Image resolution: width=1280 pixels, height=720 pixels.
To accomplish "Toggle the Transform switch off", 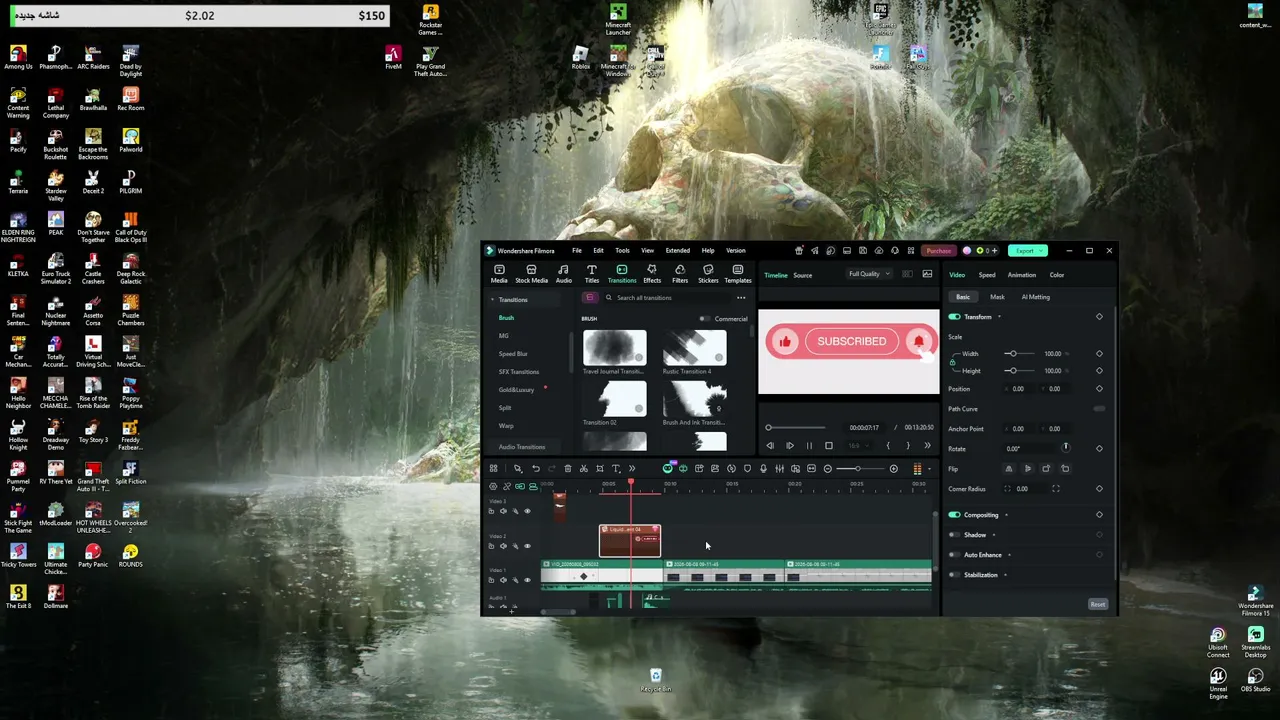I will 954,317.
